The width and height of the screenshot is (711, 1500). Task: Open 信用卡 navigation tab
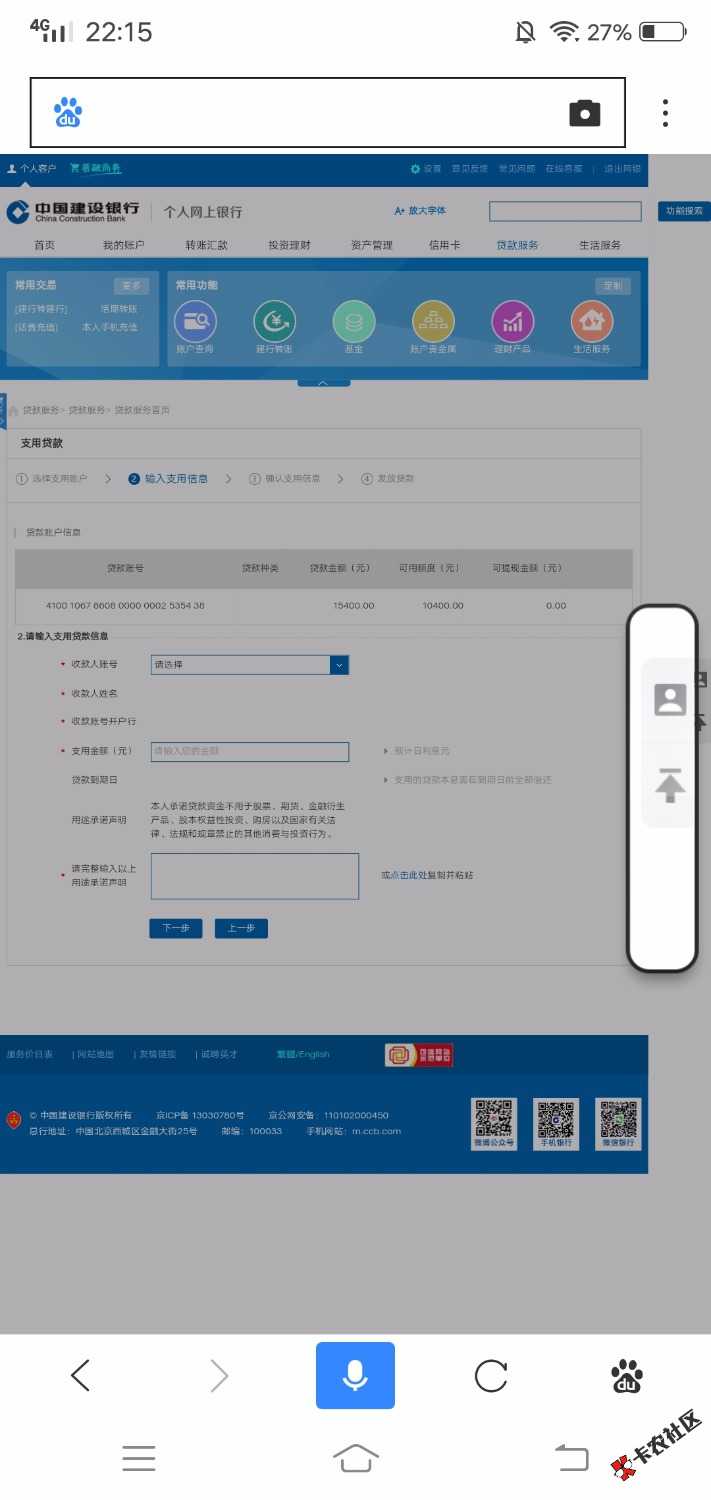click(445, 245)
